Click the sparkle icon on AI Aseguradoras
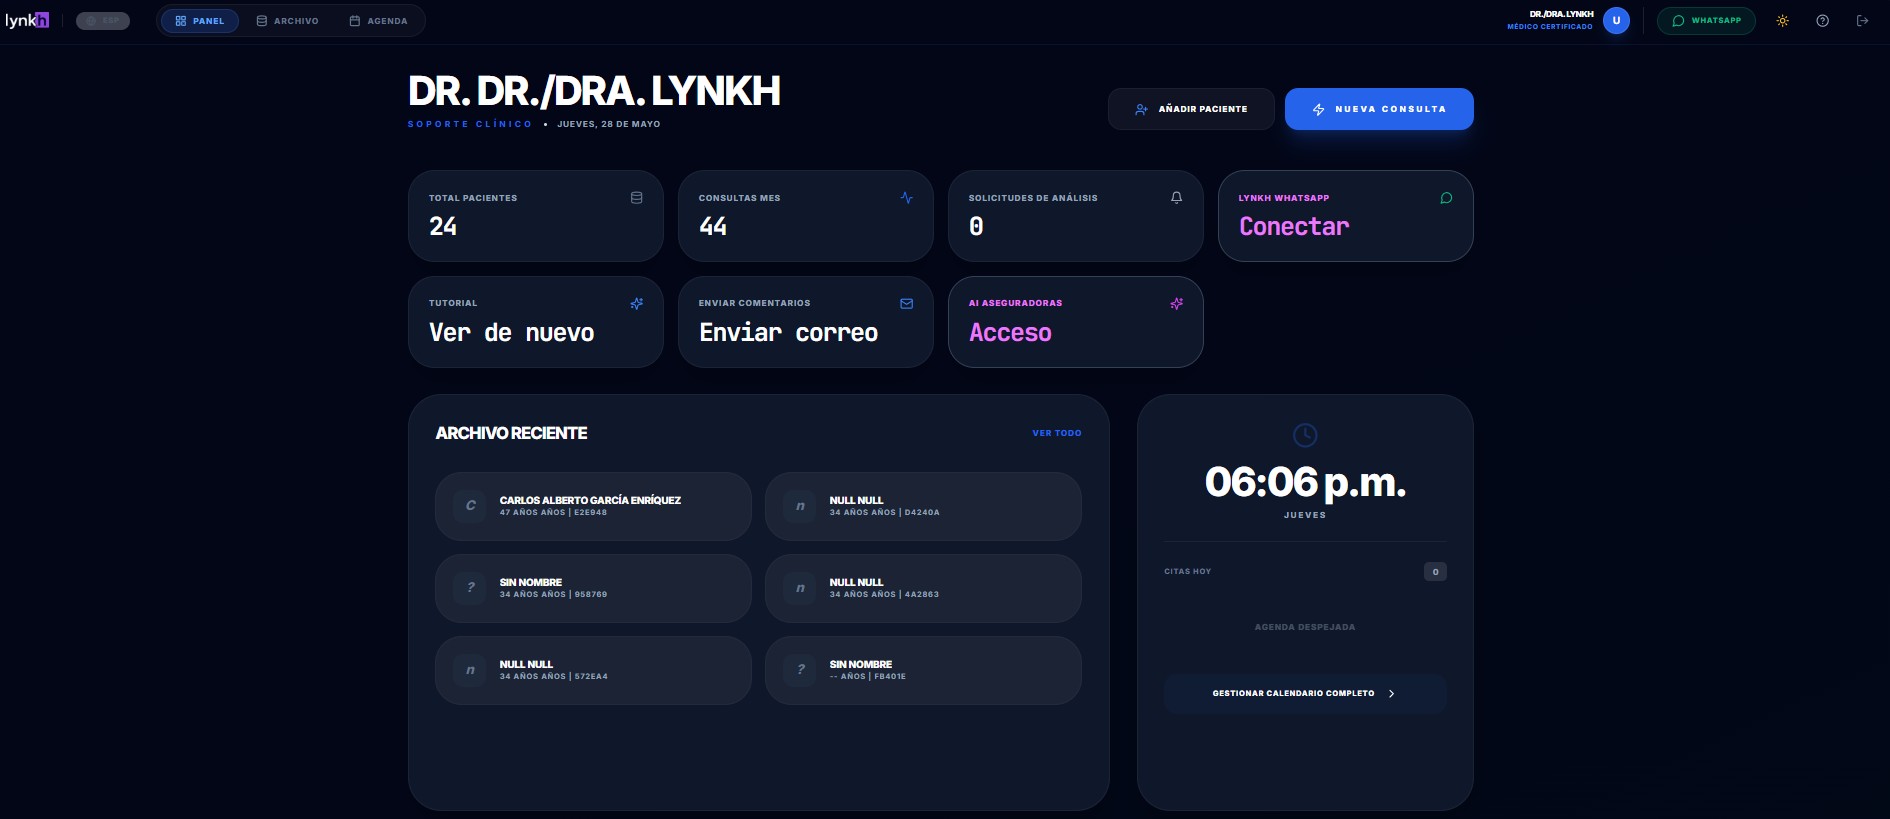Screen dimensions: 1890x819 point(1176,304)
